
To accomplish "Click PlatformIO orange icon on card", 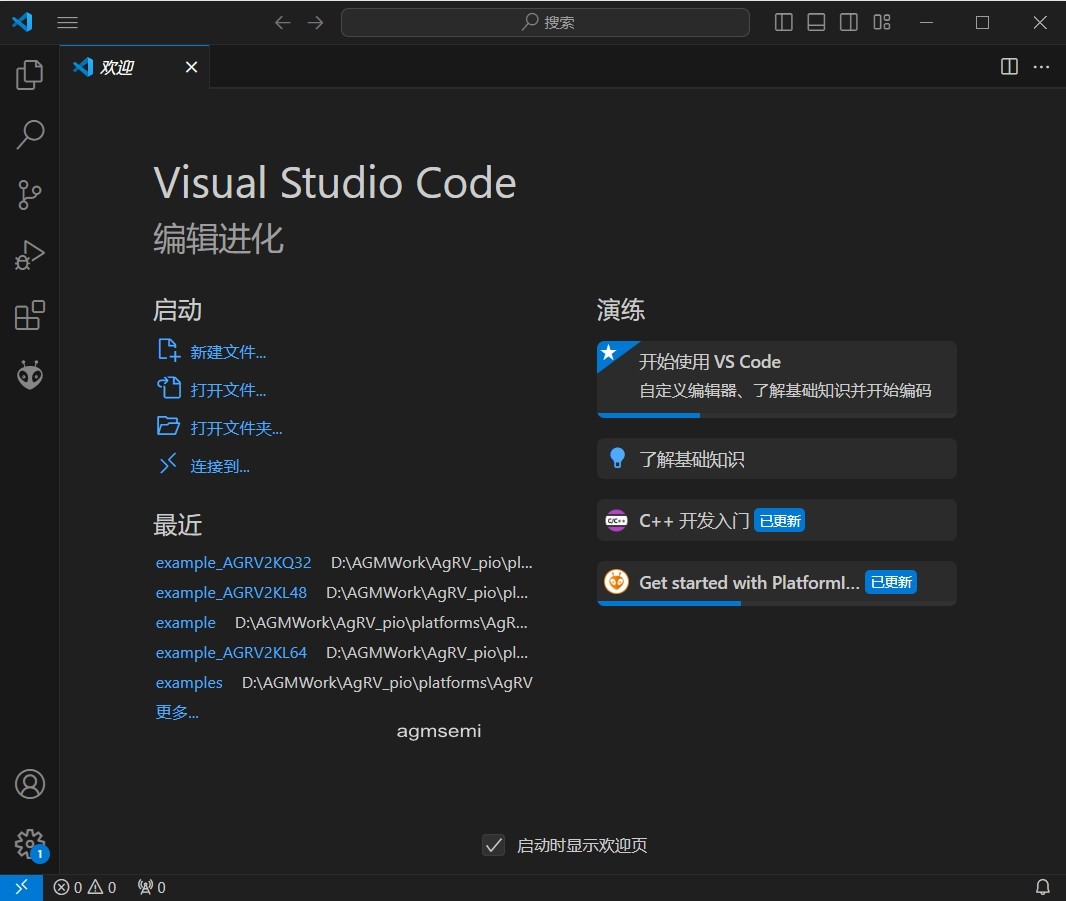I will click(617, 582).
